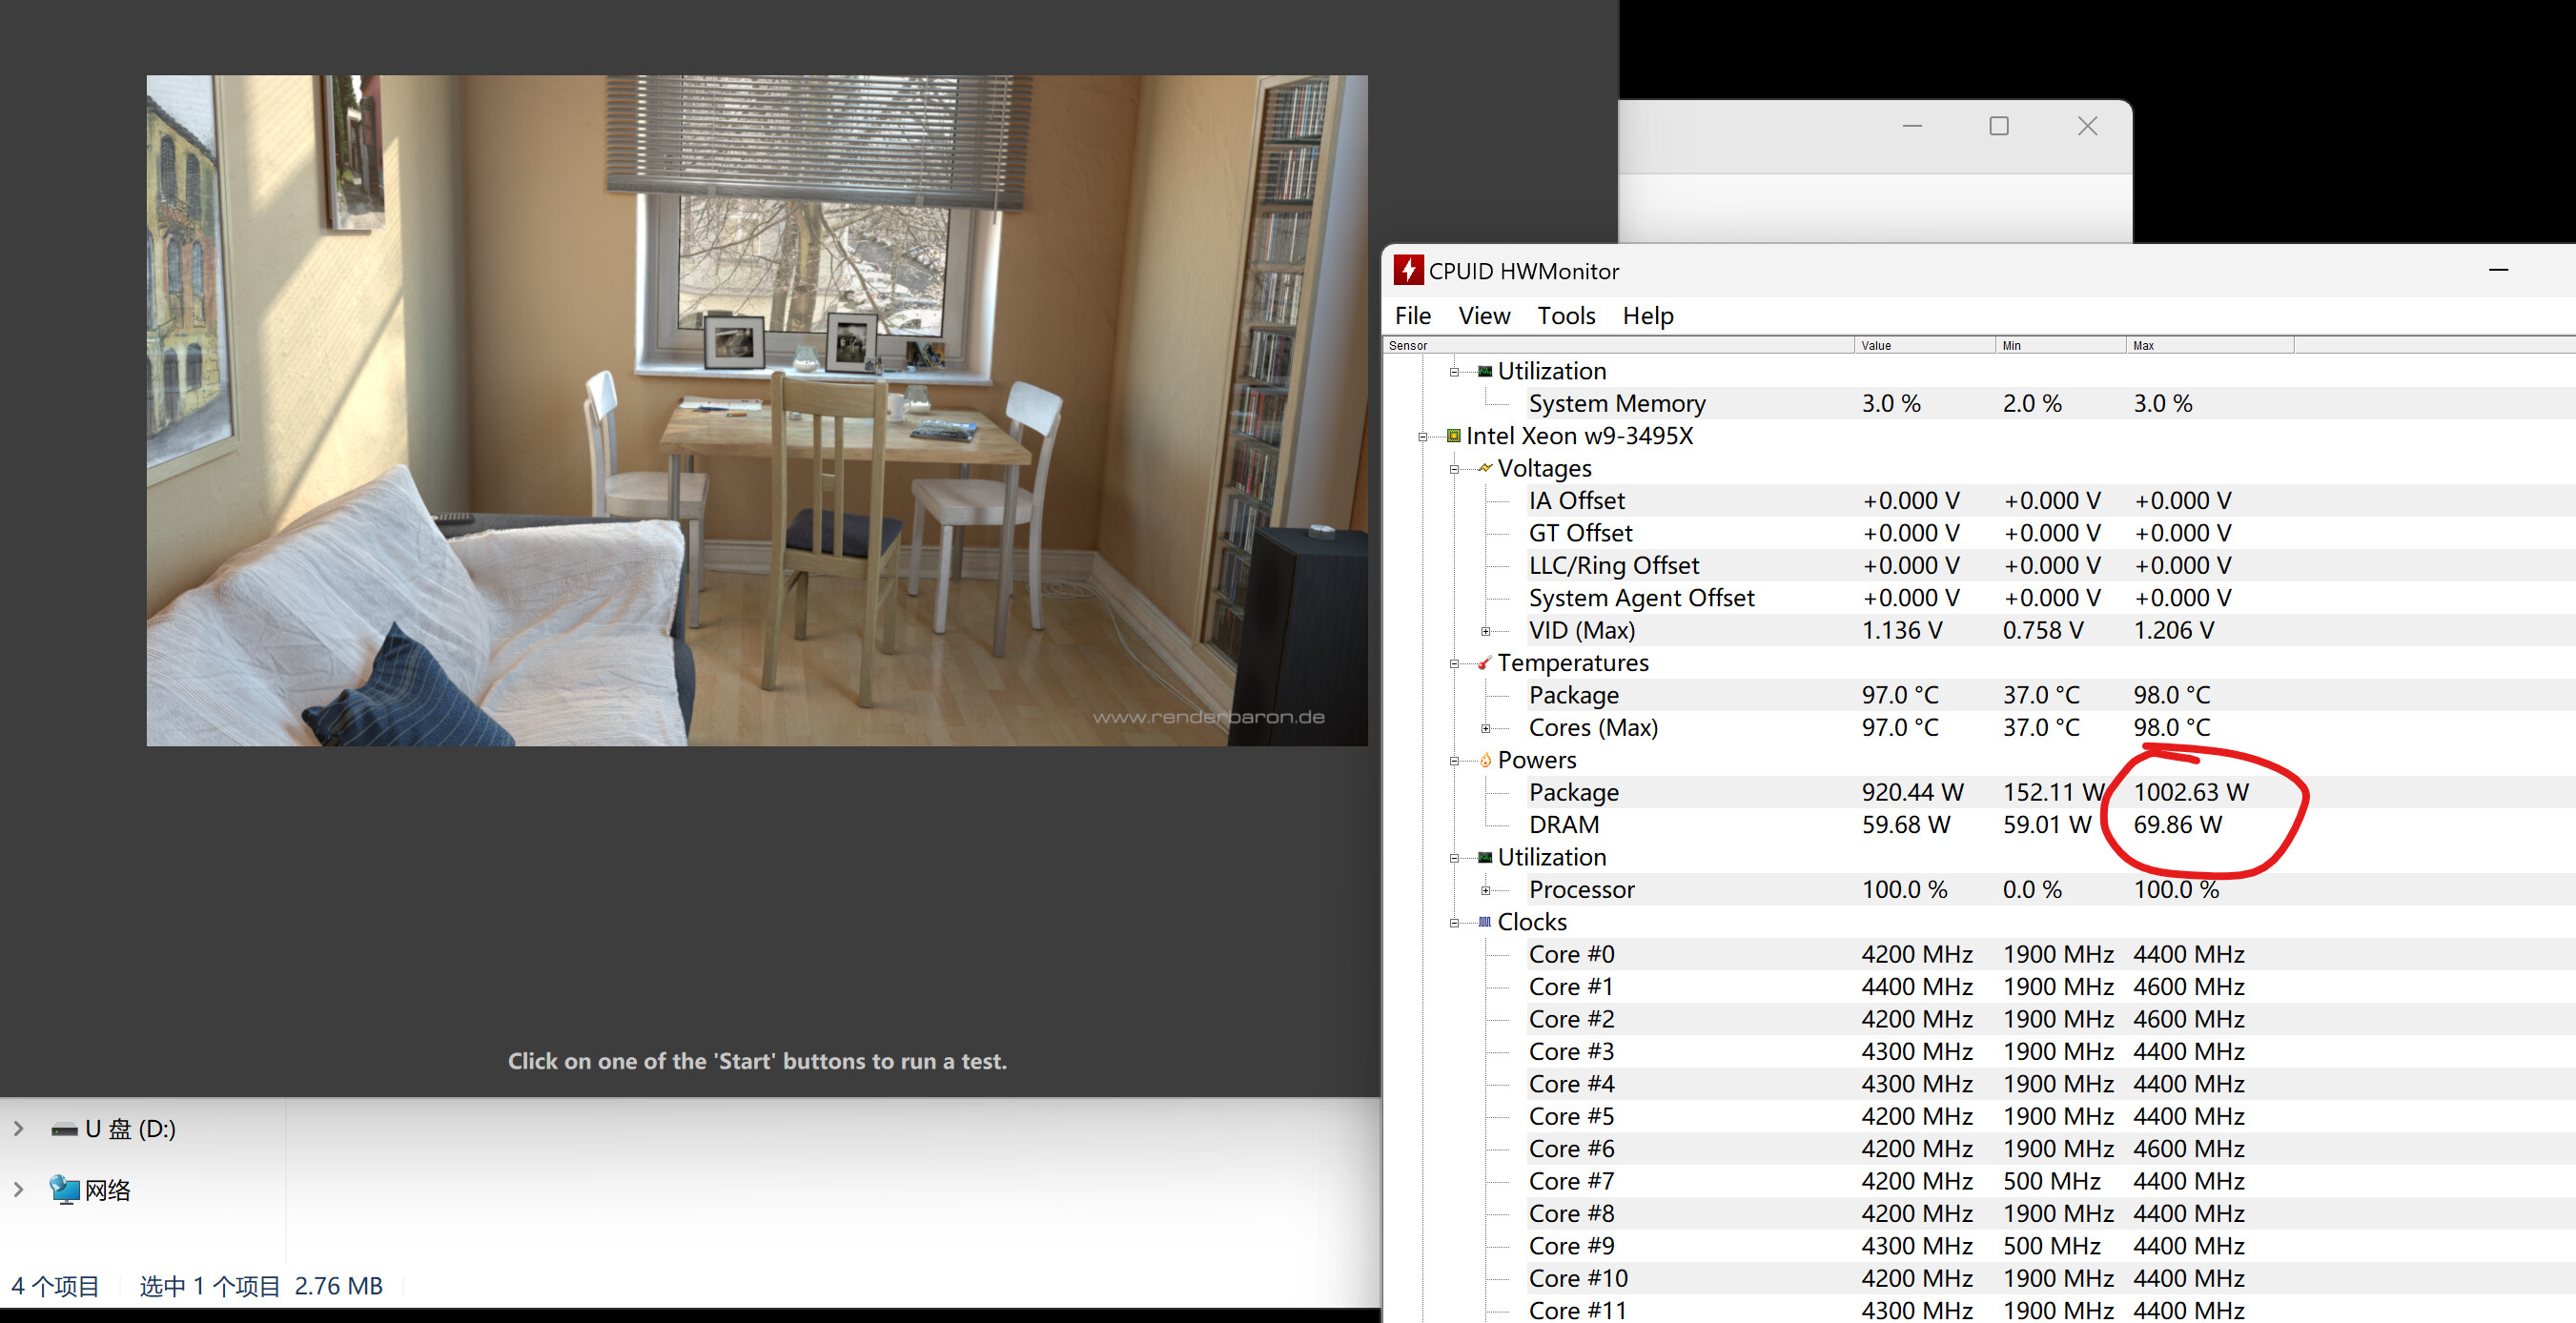Expand the U 盘 (D:) folder chevron
Screen dimensions: 2576x1323
pyautogui.click(x=18, y=1129)
